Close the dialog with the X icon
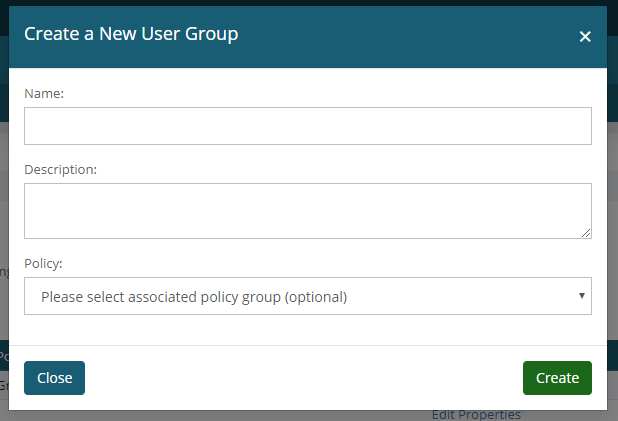 585,37
